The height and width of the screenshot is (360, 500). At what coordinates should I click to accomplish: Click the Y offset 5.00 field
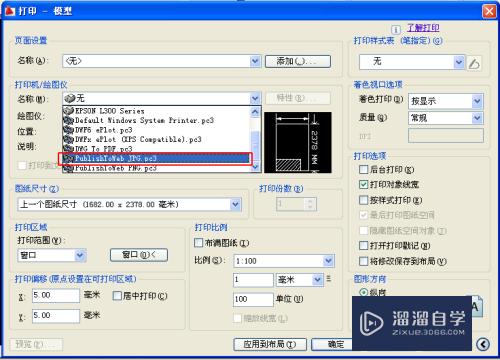click(x=56, y=315)
